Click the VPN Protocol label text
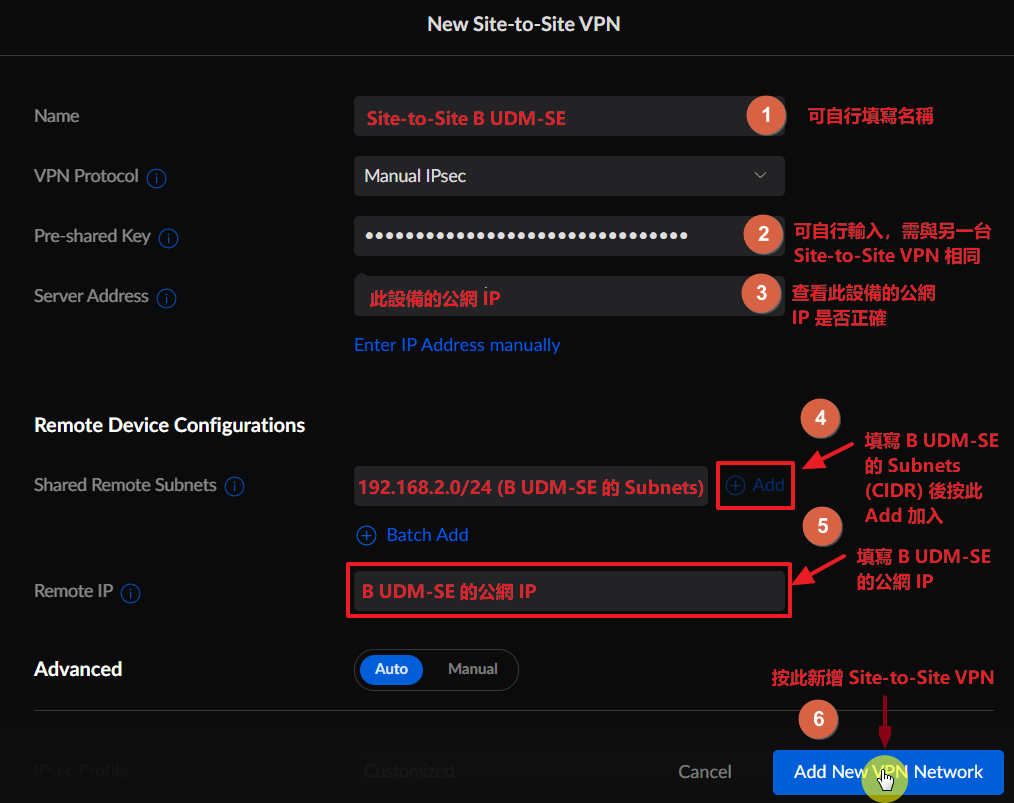The height and width of the screenshot is (803, 1014). [86, 177]
